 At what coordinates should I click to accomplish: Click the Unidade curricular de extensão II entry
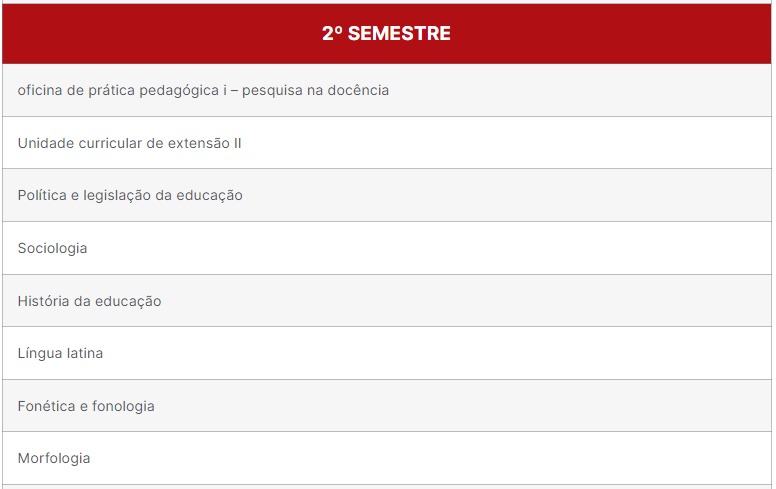(387, 143)
